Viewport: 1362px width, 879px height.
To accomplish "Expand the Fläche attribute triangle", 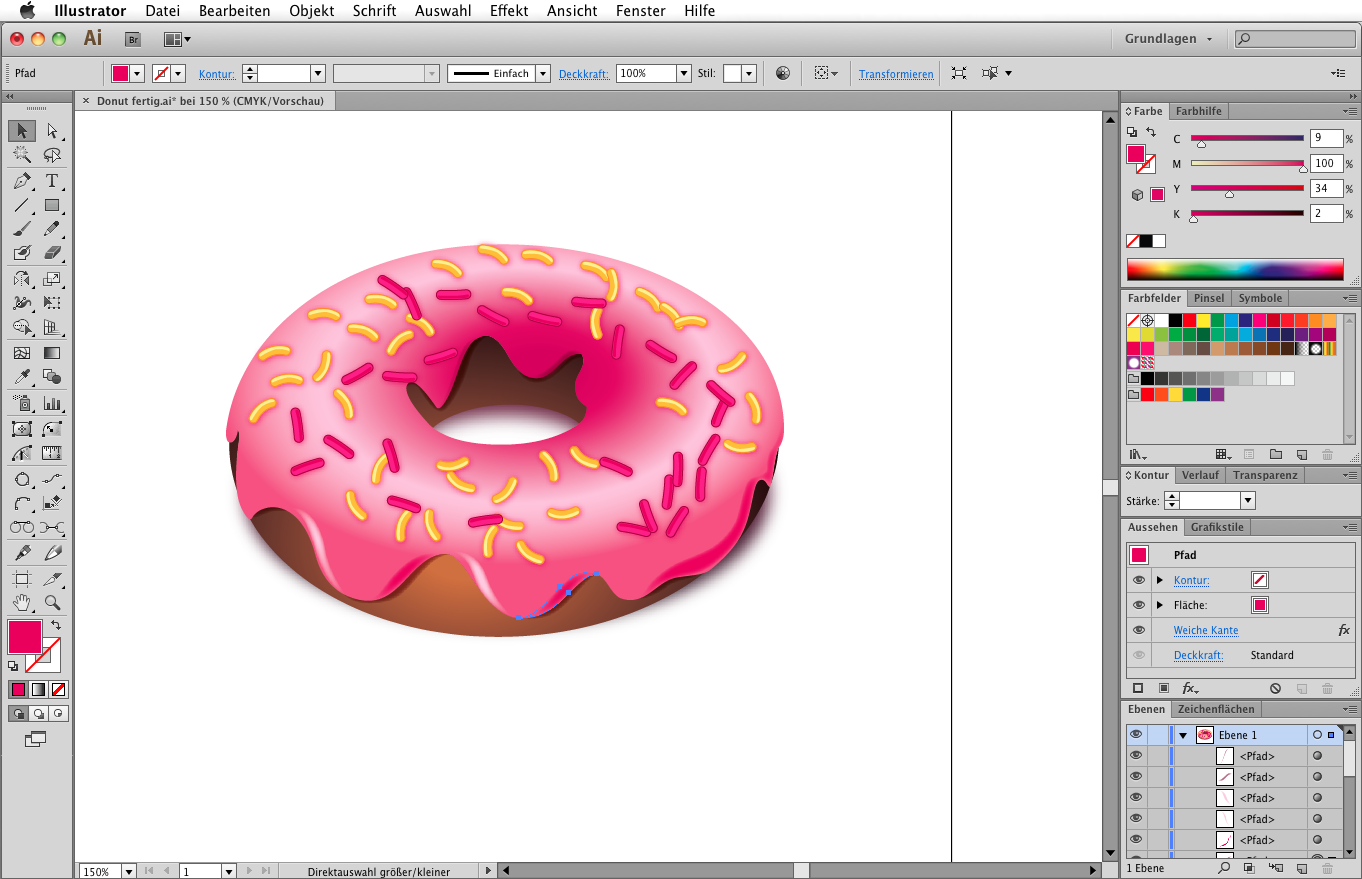I will coord(1160,605).
